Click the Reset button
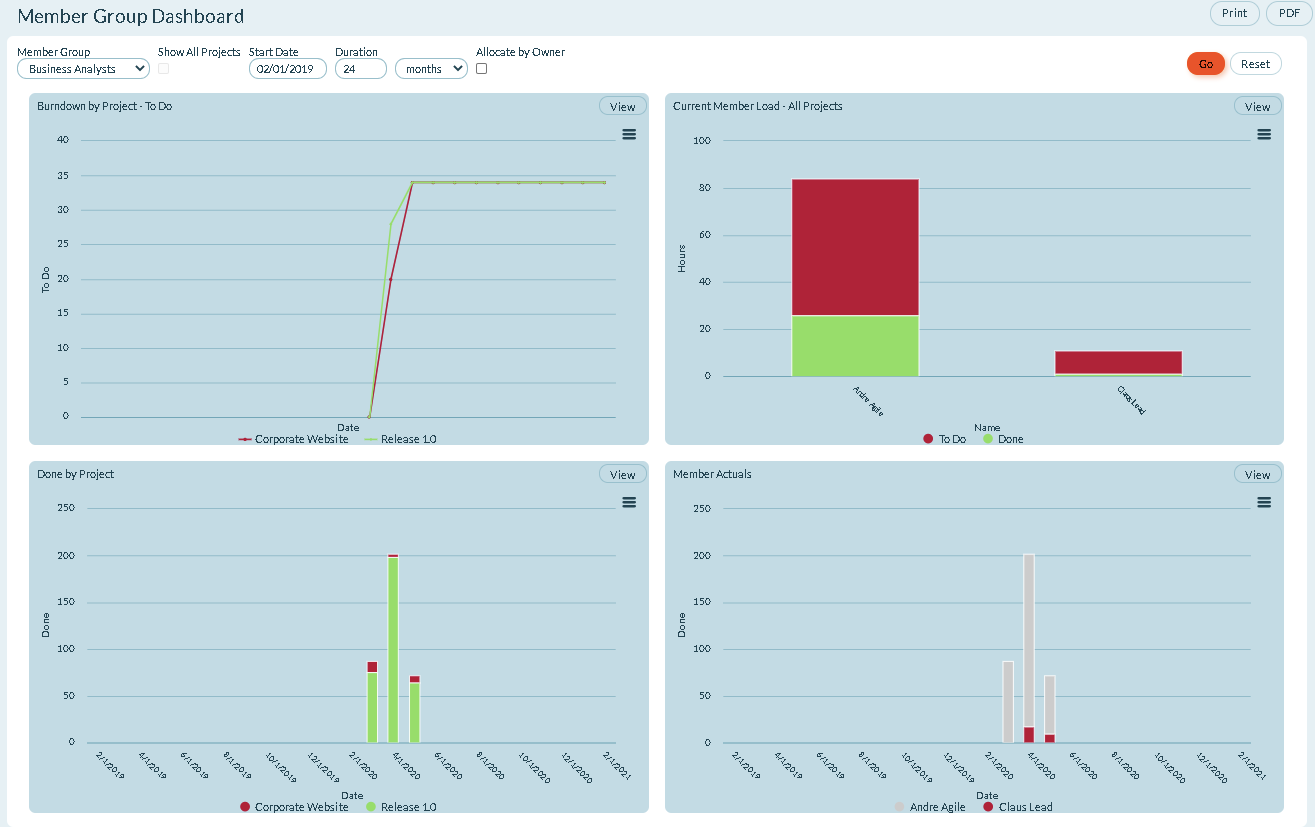1315x827 pixels. tap(1255, 64)
